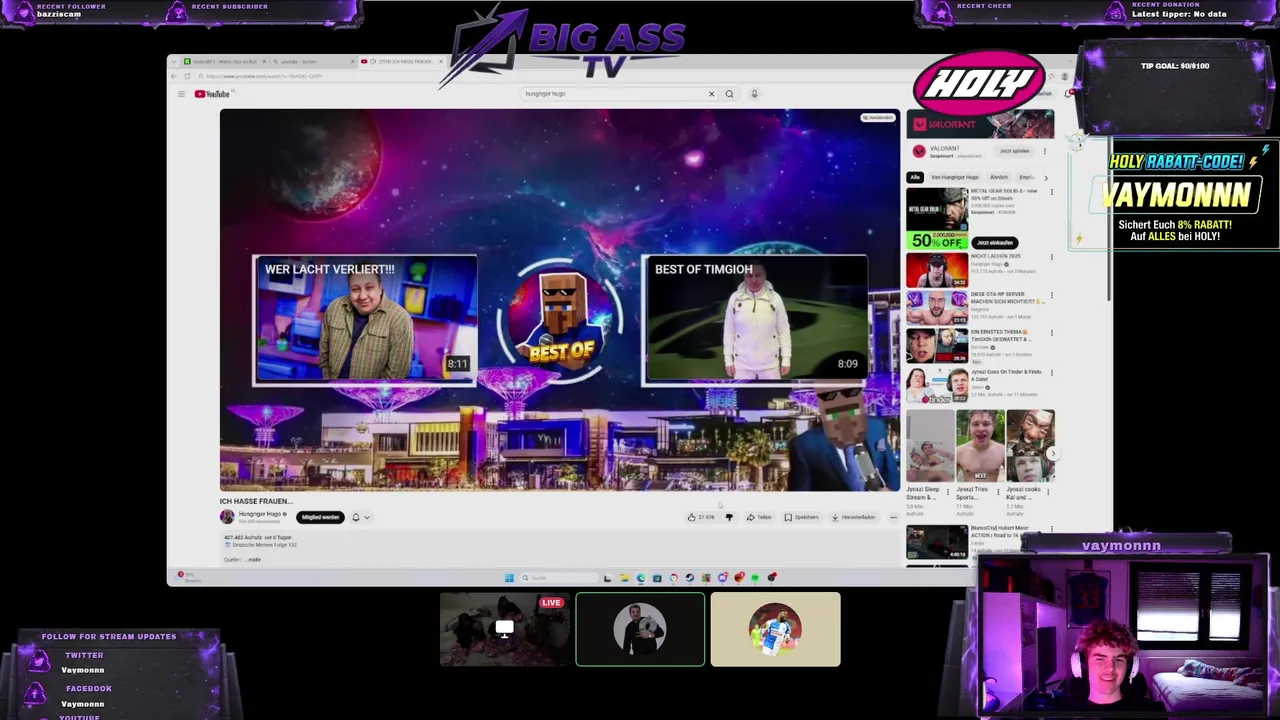Open more actions three-dot menu under video
Image resolution: width=1280 pixels, height=720 pixels.
(x=893, y=517)
